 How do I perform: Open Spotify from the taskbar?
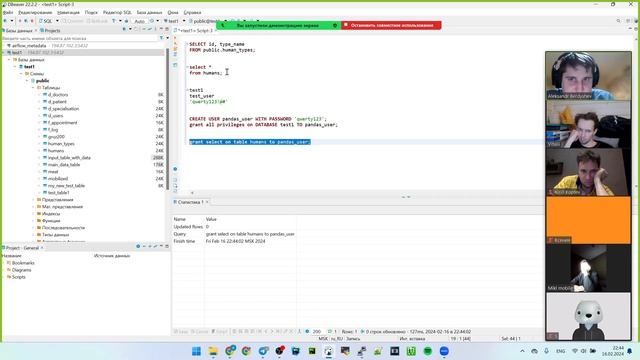[427, 351]
